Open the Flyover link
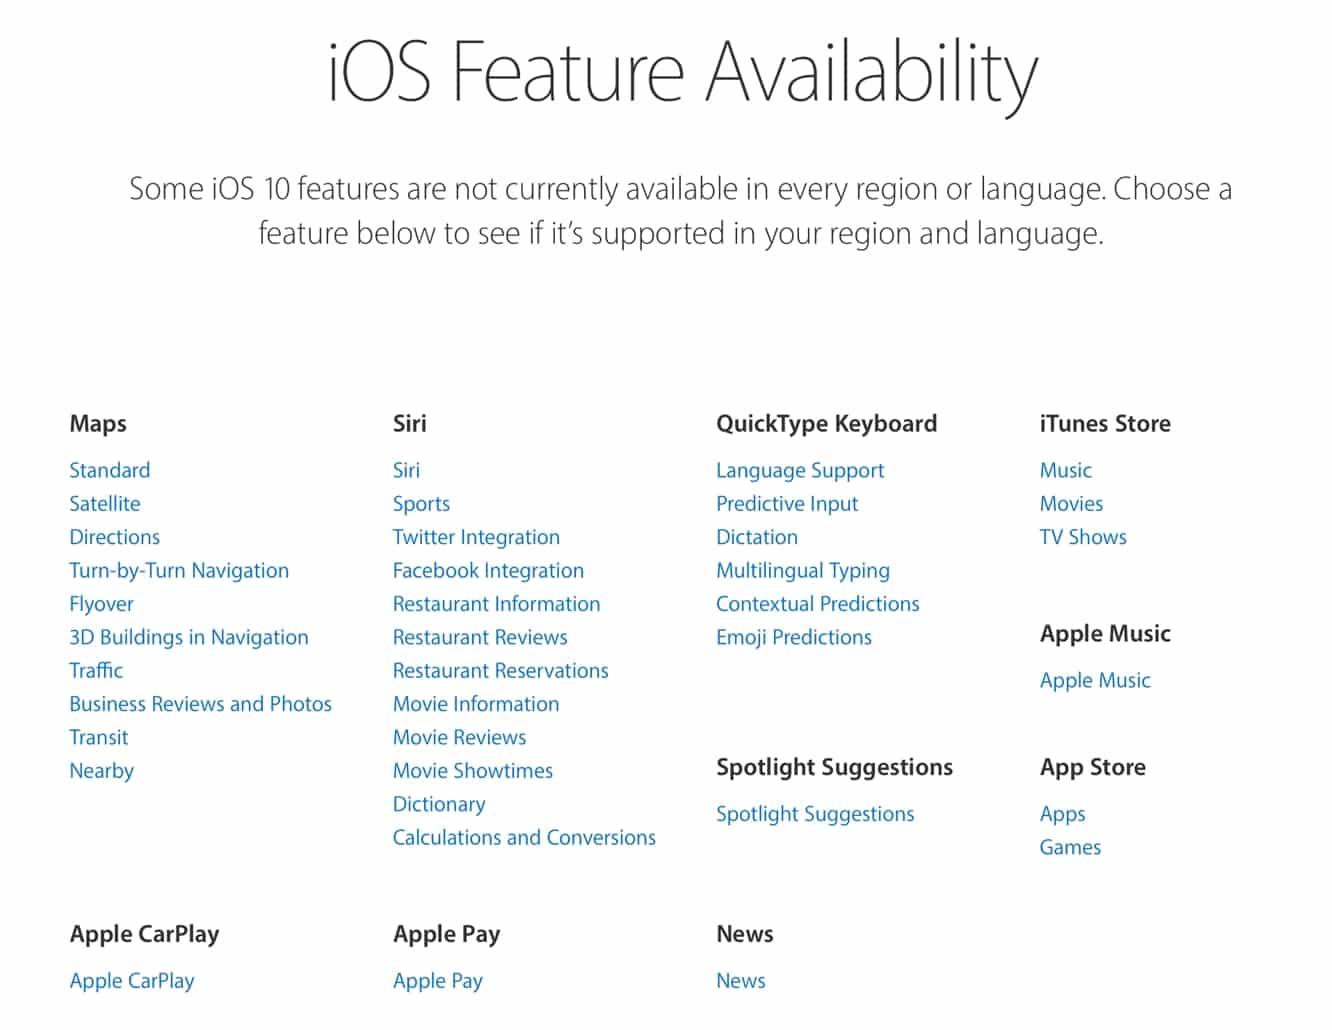This screenshot has width=1332, height=1030. tap(101, 604)
